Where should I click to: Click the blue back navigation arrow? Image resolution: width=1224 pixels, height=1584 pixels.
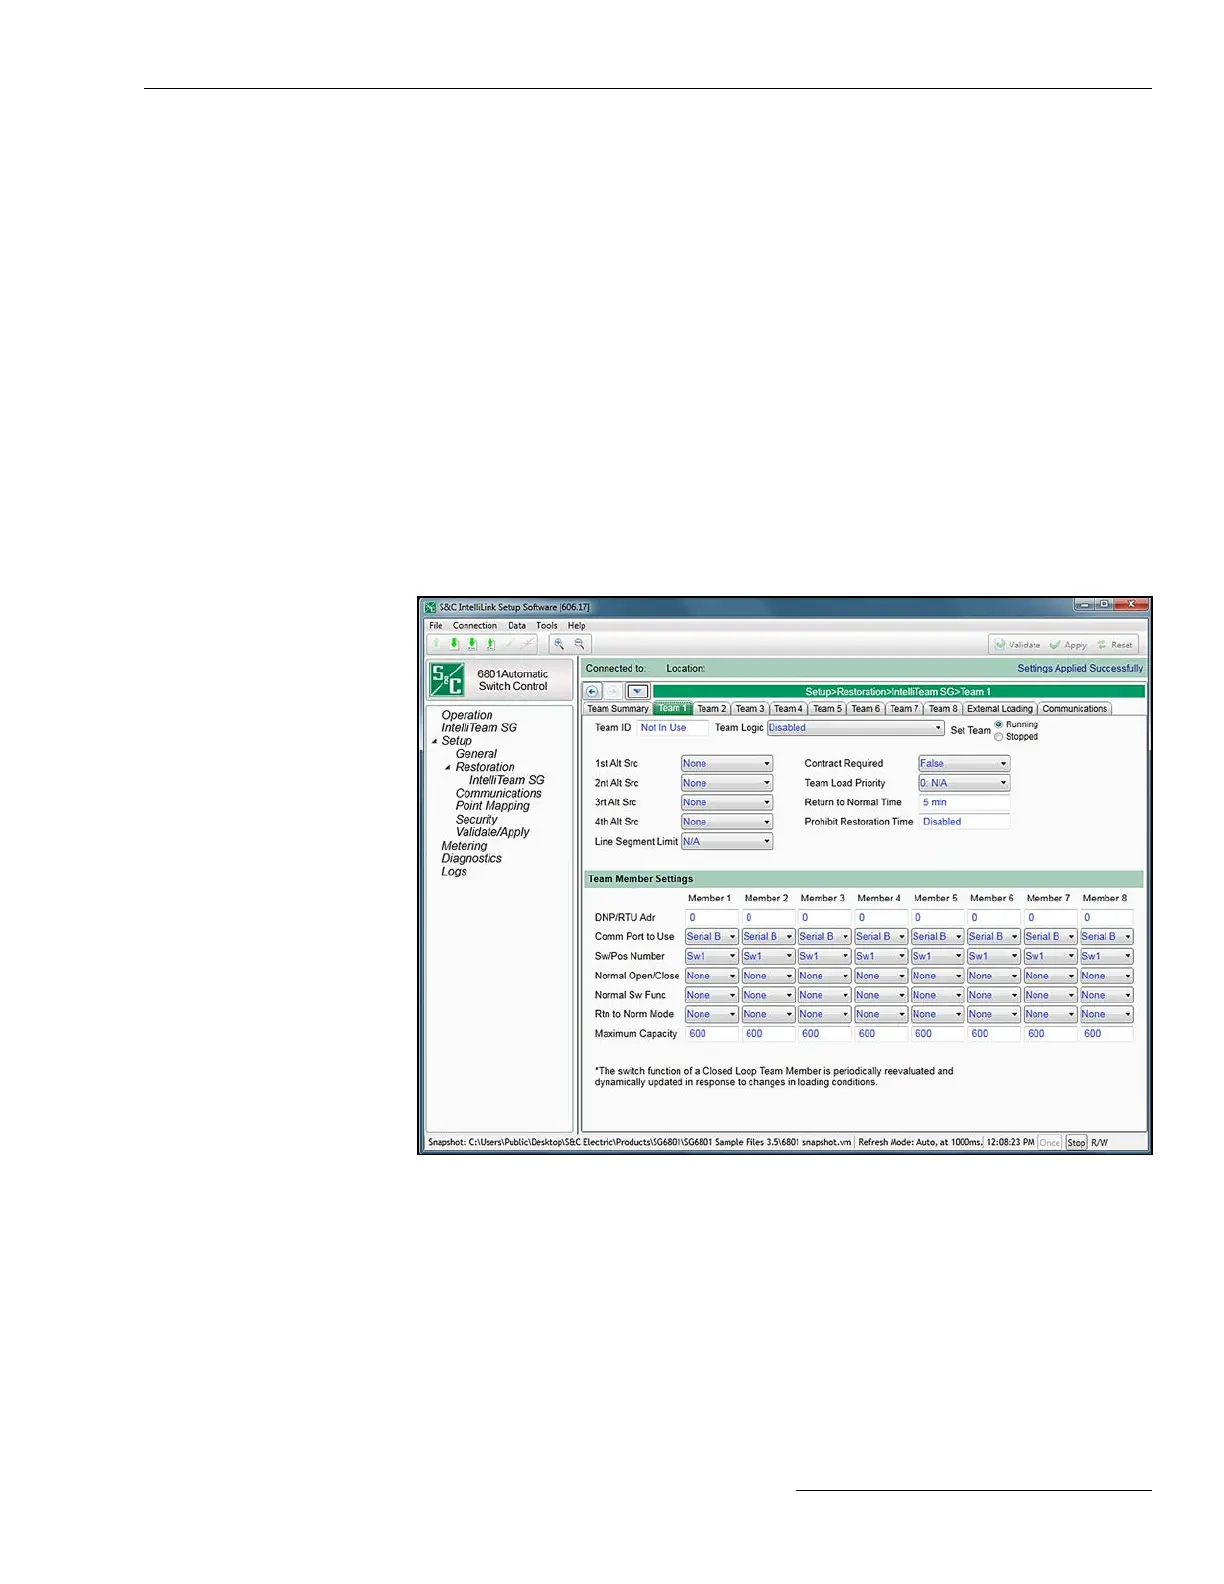592,691
